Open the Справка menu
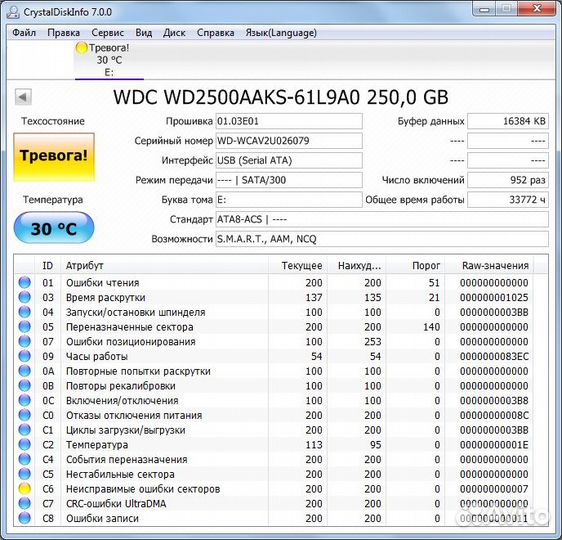The height and width of the screenshot is (540, 562). (215, 33)
